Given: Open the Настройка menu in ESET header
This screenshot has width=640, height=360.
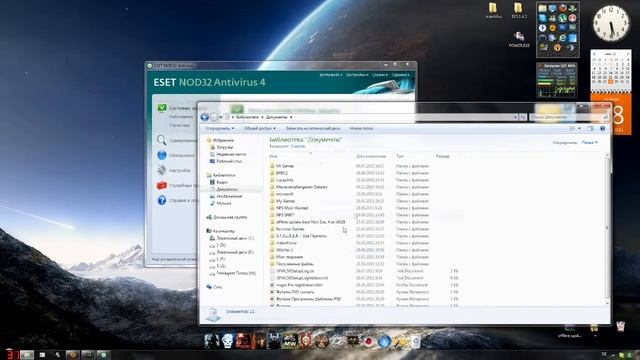Looking at the screenshot, I should (x=357, y=75).
